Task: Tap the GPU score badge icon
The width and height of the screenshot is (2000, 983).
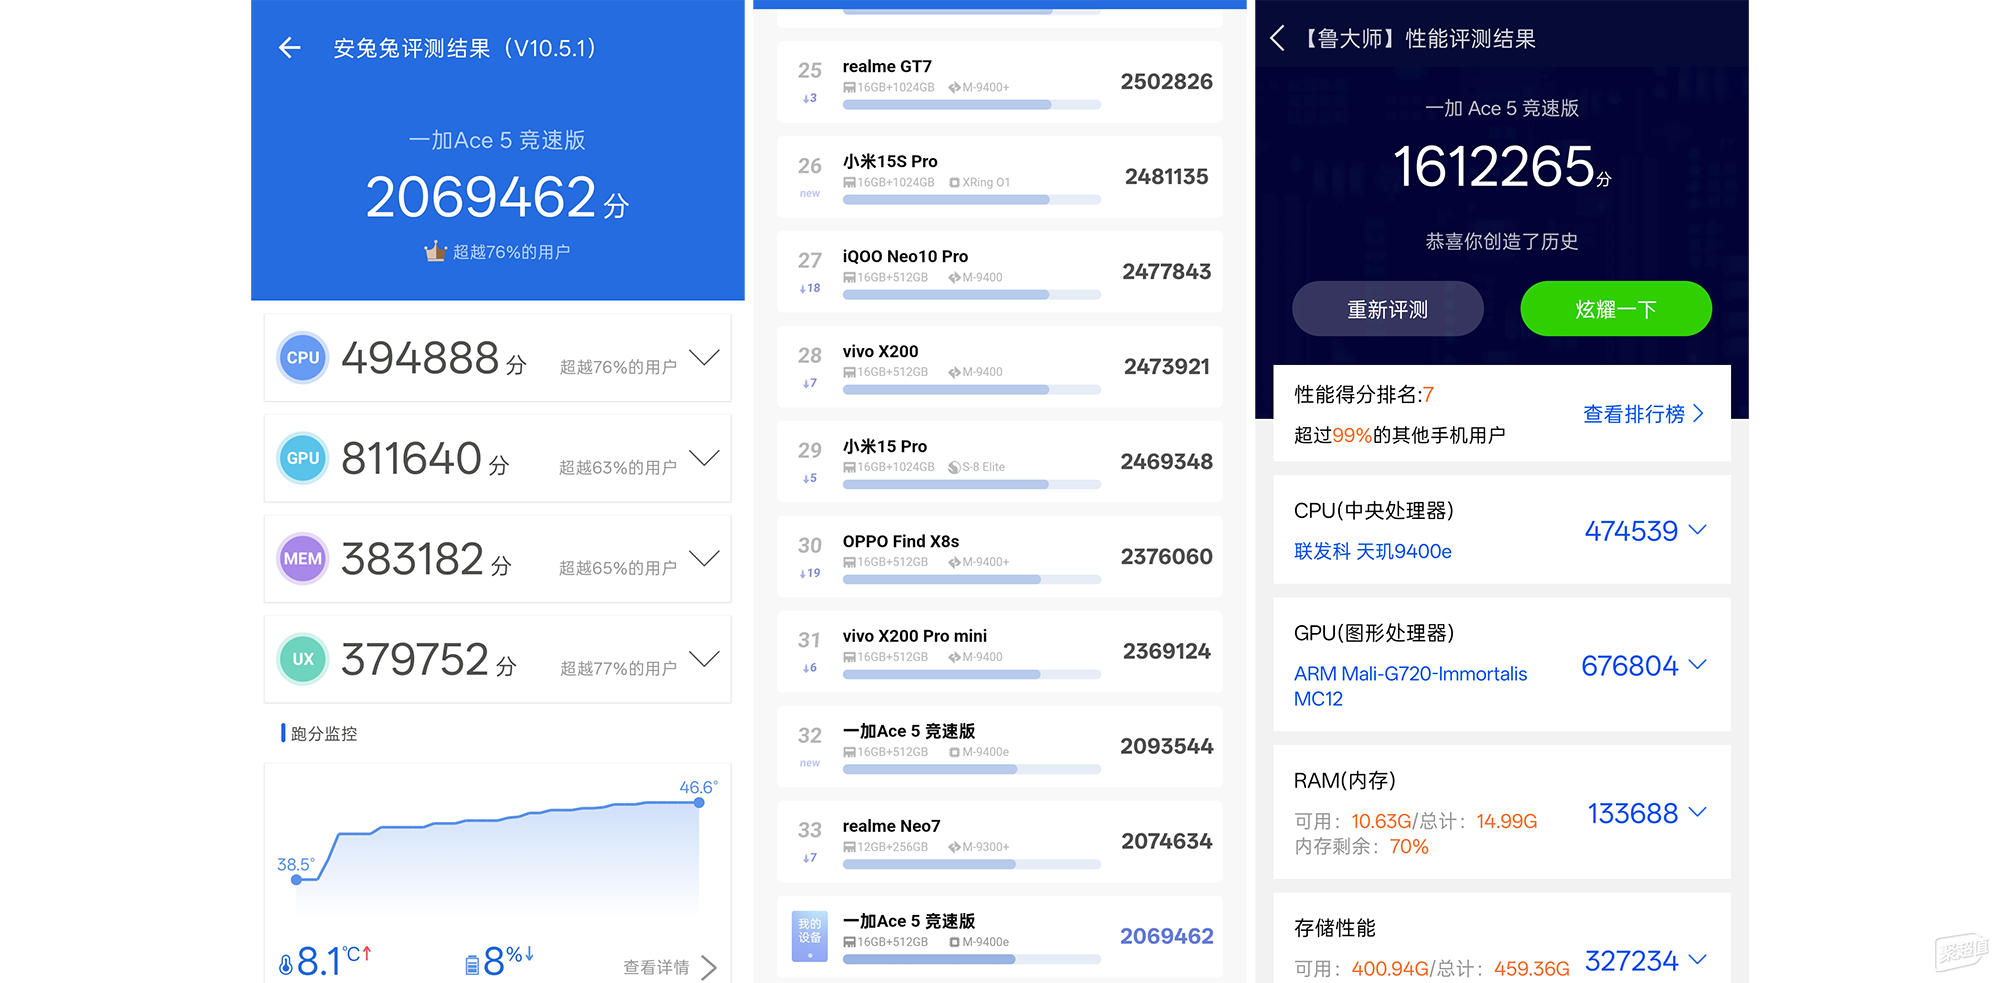Action: tap(303, 458)
